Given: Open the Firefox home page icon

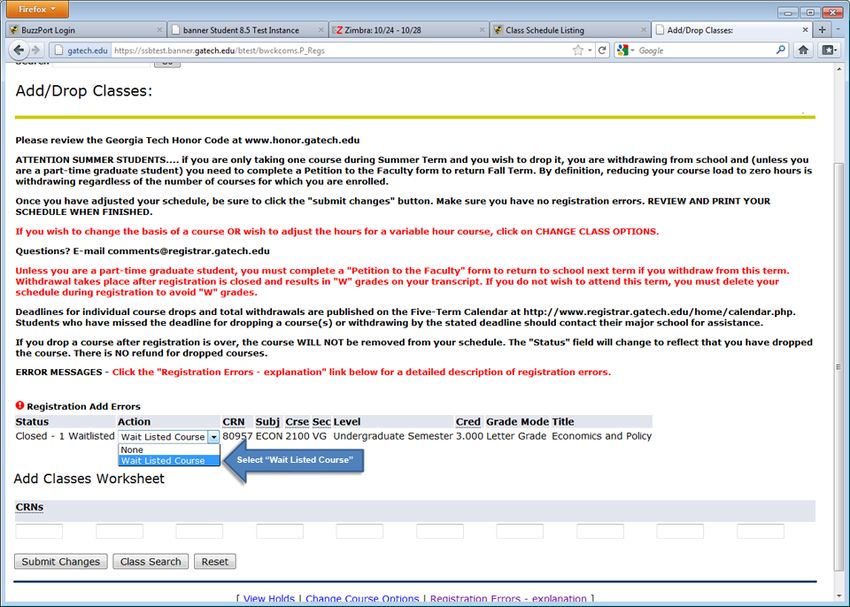Looking at the screenshot, I should click(803, 50).
